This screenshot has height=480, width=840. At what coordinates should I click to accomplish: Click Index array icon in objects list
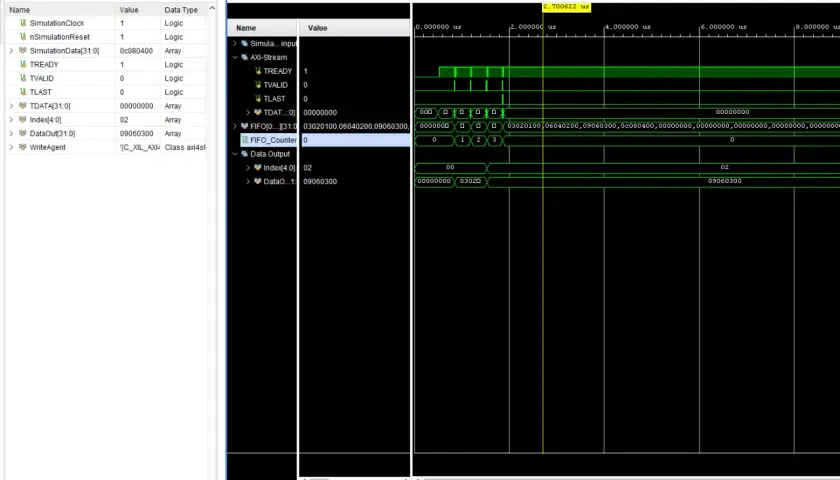pos(22,120)
